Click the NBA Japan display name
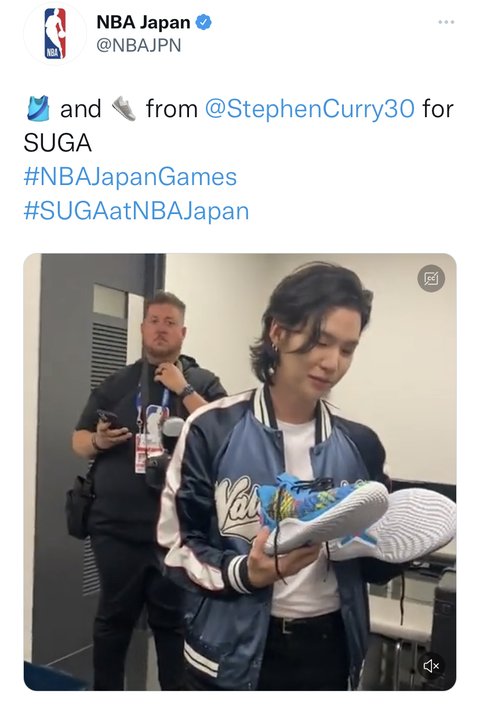The width and height of the screenshot is (480, 706). click(143, 22)
